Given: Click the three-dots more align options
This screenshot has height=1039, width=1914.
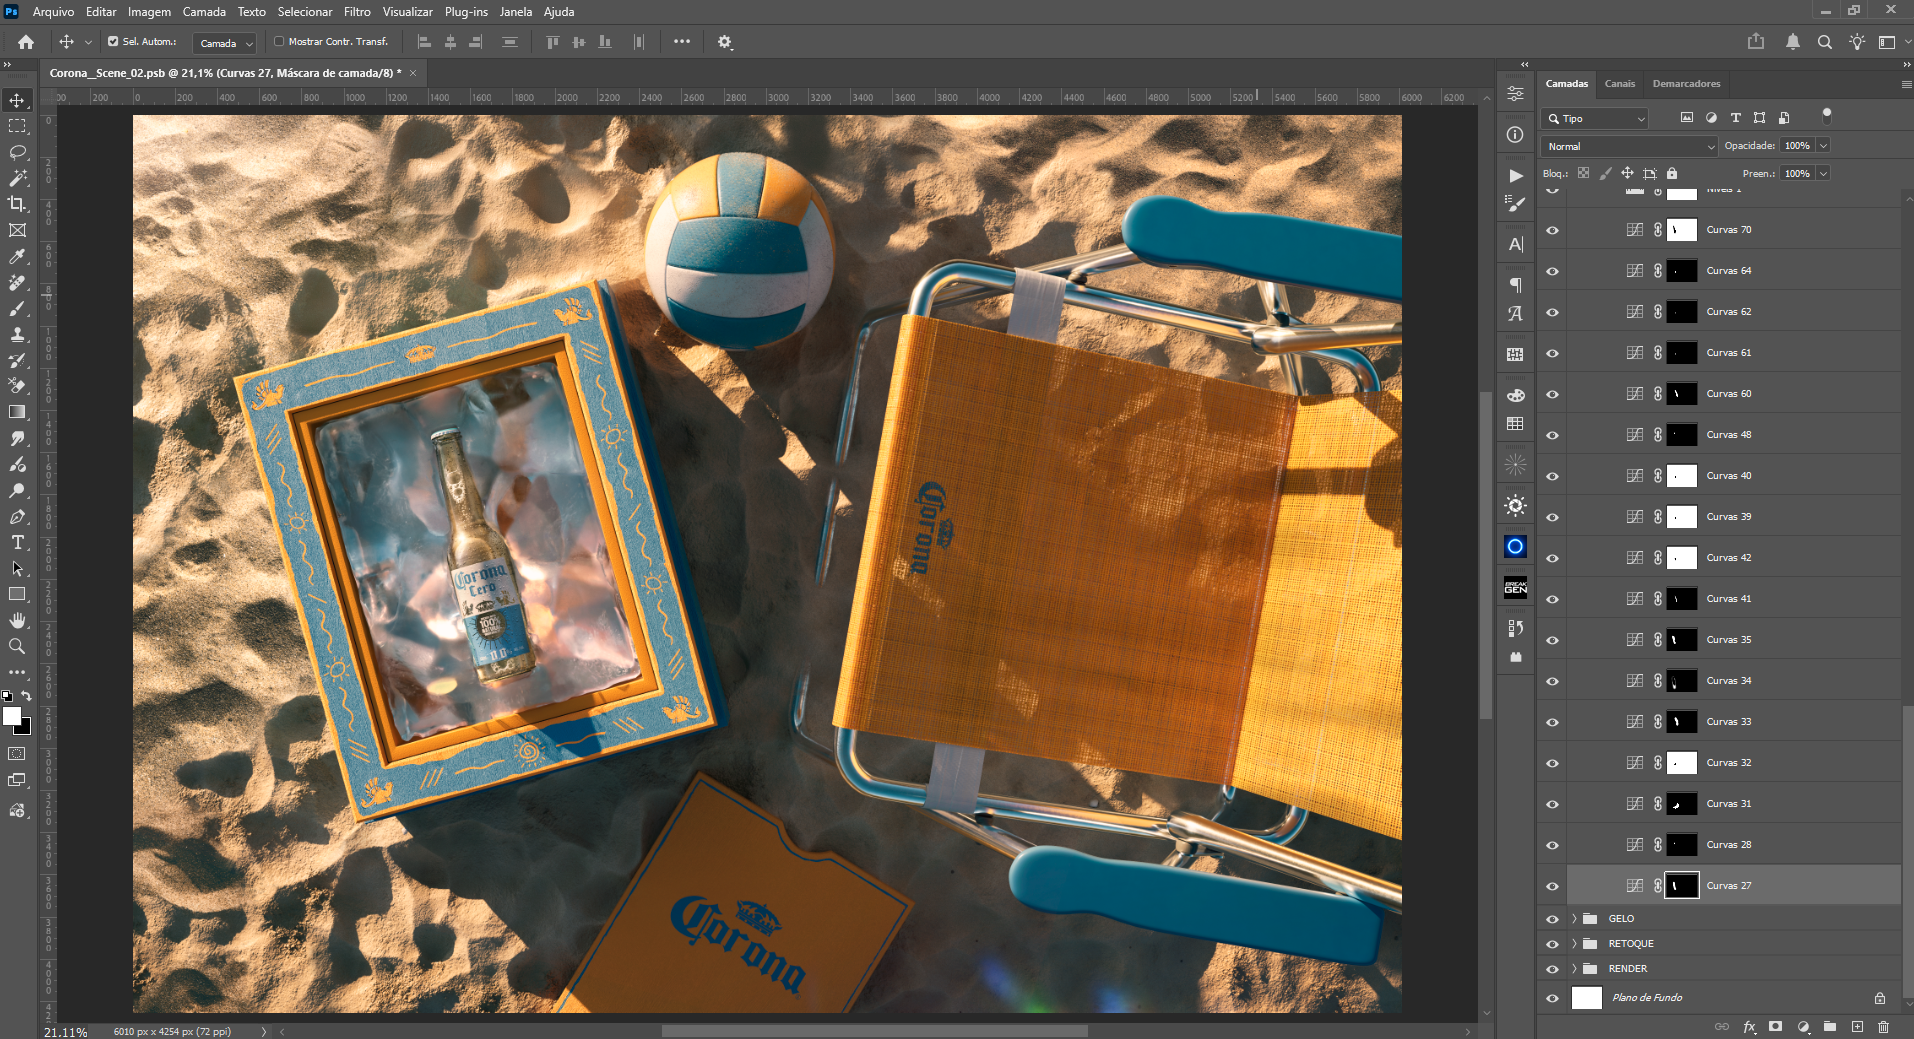Looking at the screenshot, I should [682, 42].
